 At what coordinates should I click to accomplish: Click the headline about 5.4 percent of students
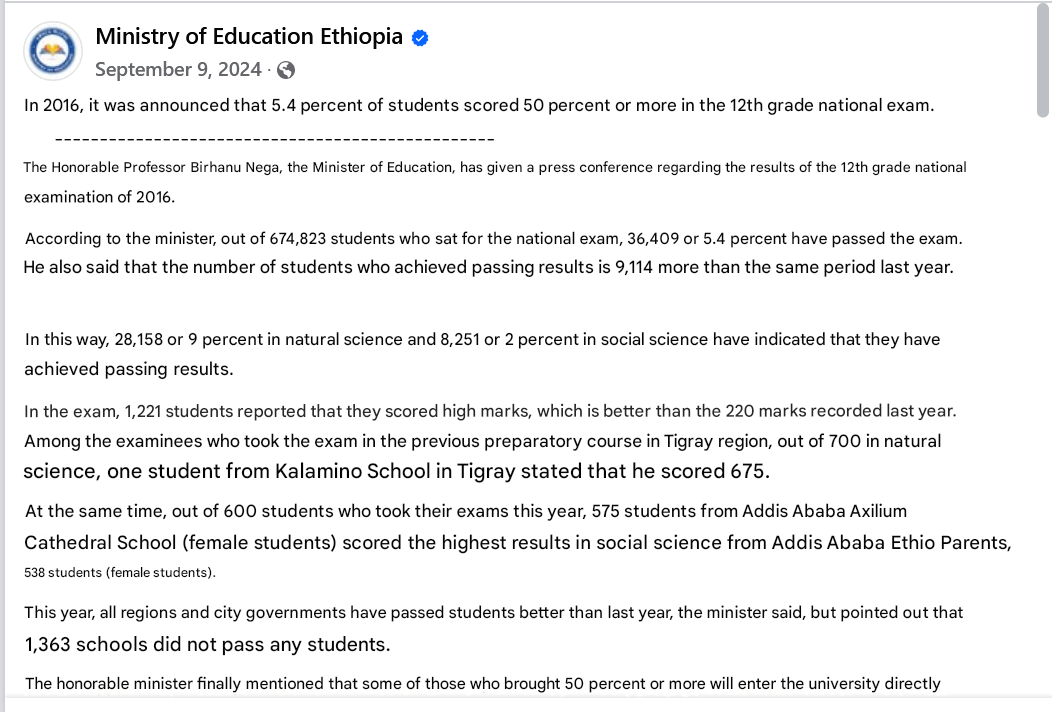pos(479,105)
